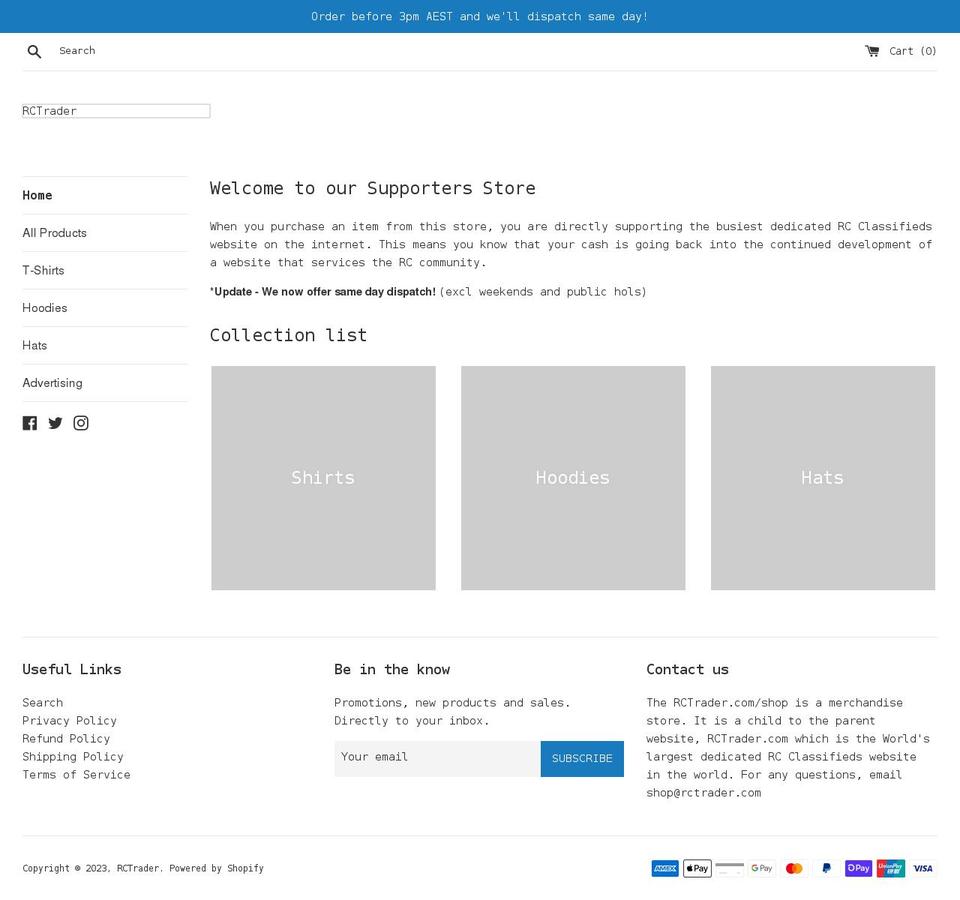Click the generic credit card payment icon
The image size is (960, 900).
pos(730,868)
